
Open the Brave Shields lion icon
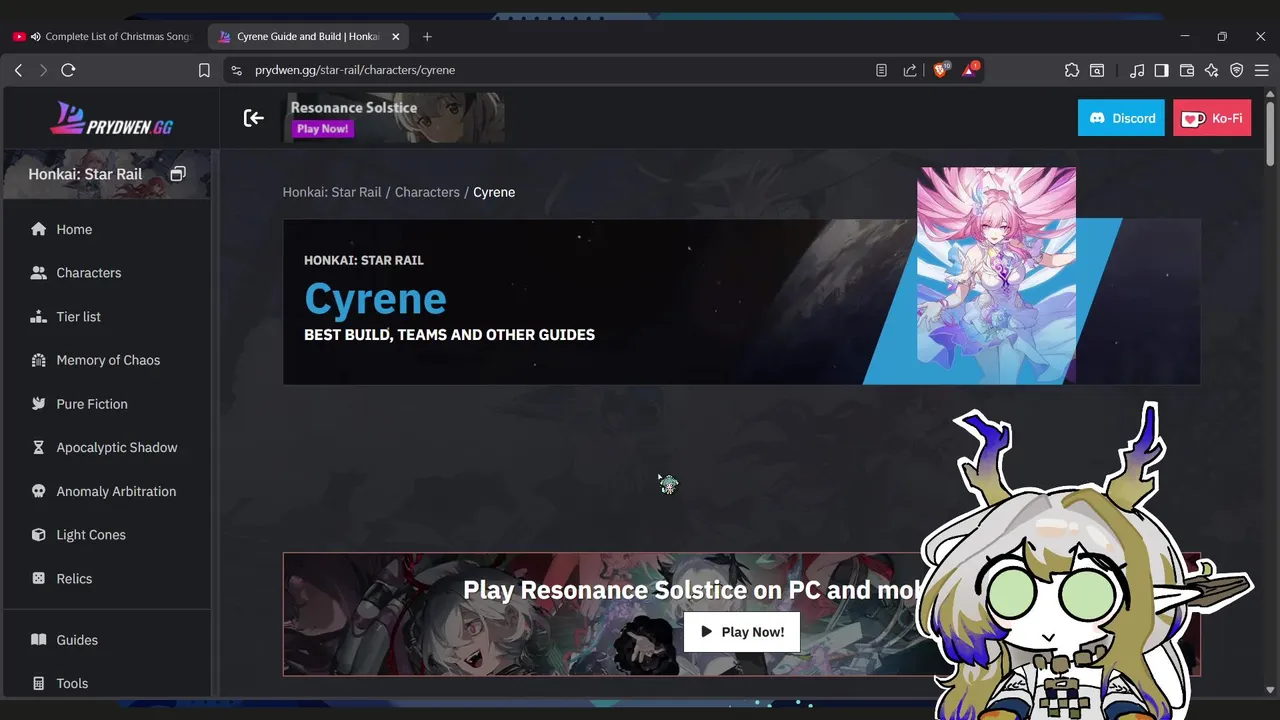941,69
